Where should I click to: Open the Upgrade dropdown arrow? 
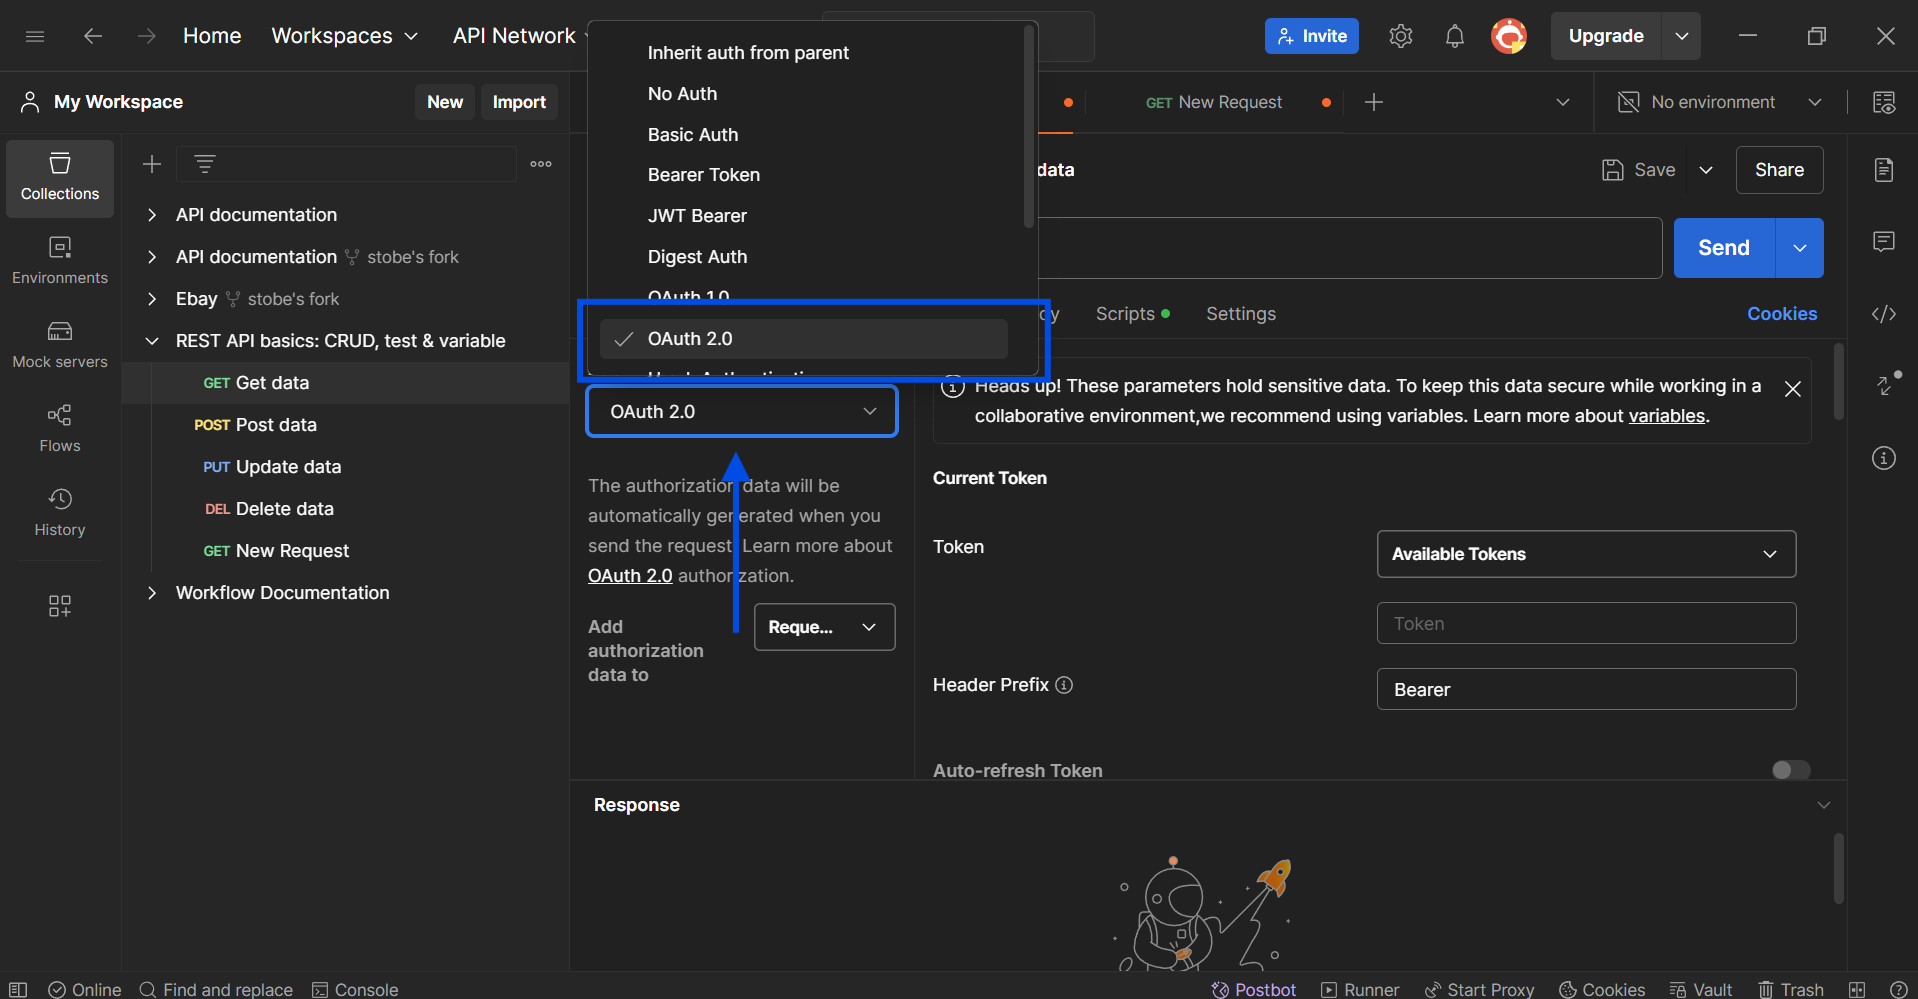click(1682, 36)
